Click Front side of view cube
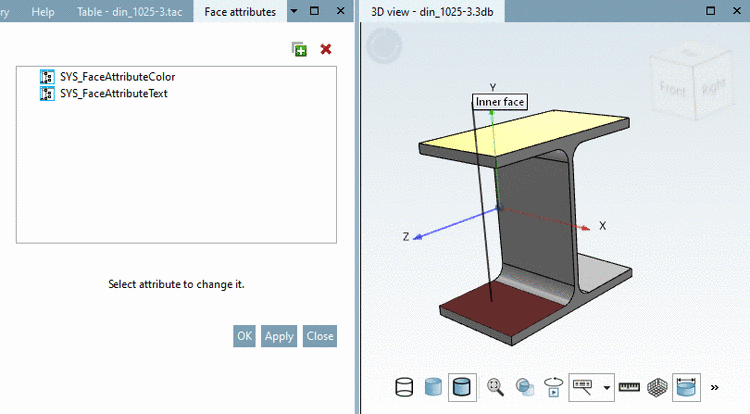 point(673,88)
